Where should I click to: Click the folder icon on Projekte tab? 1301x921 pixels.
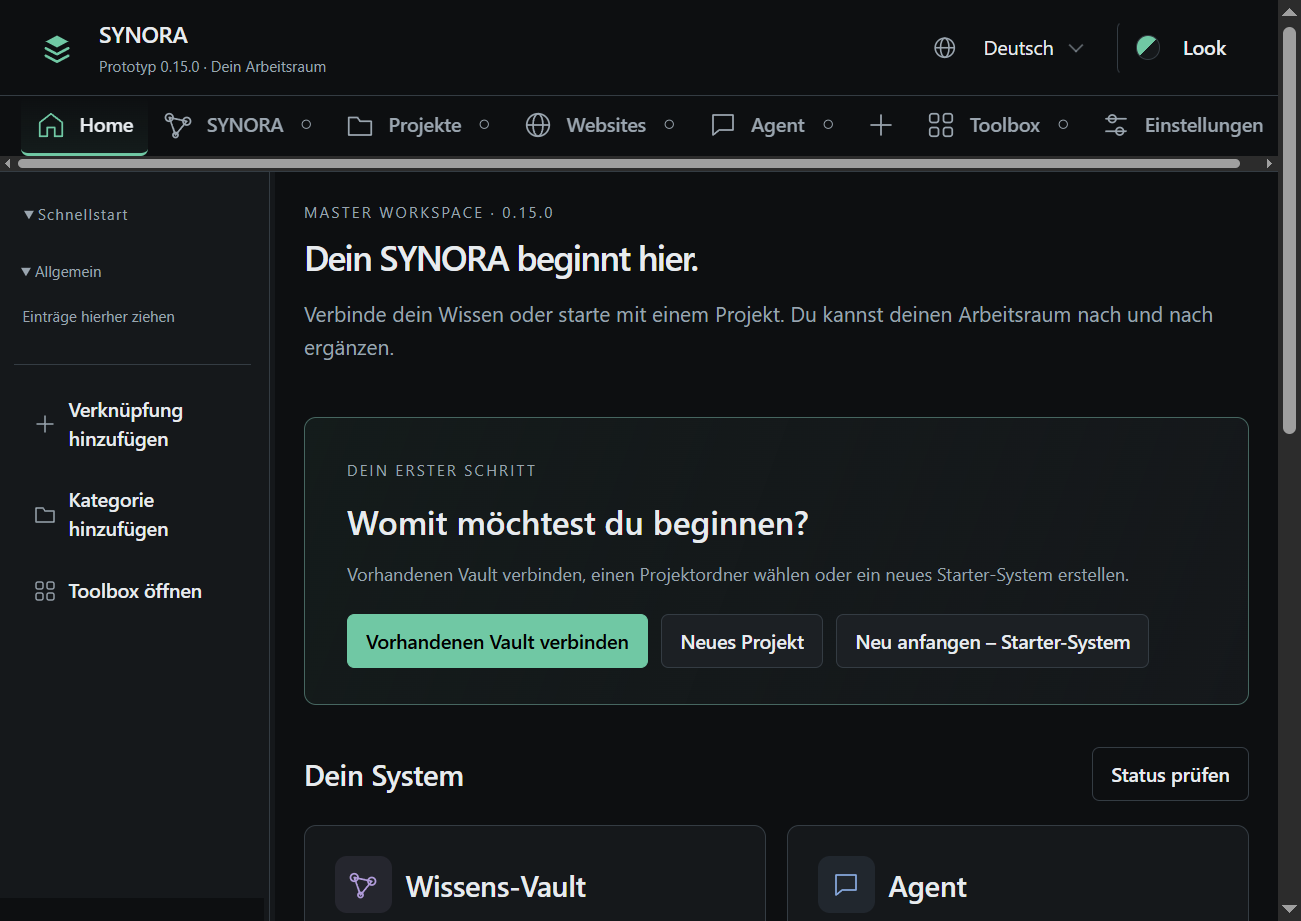pyautogui.click(x=360, y=125)
